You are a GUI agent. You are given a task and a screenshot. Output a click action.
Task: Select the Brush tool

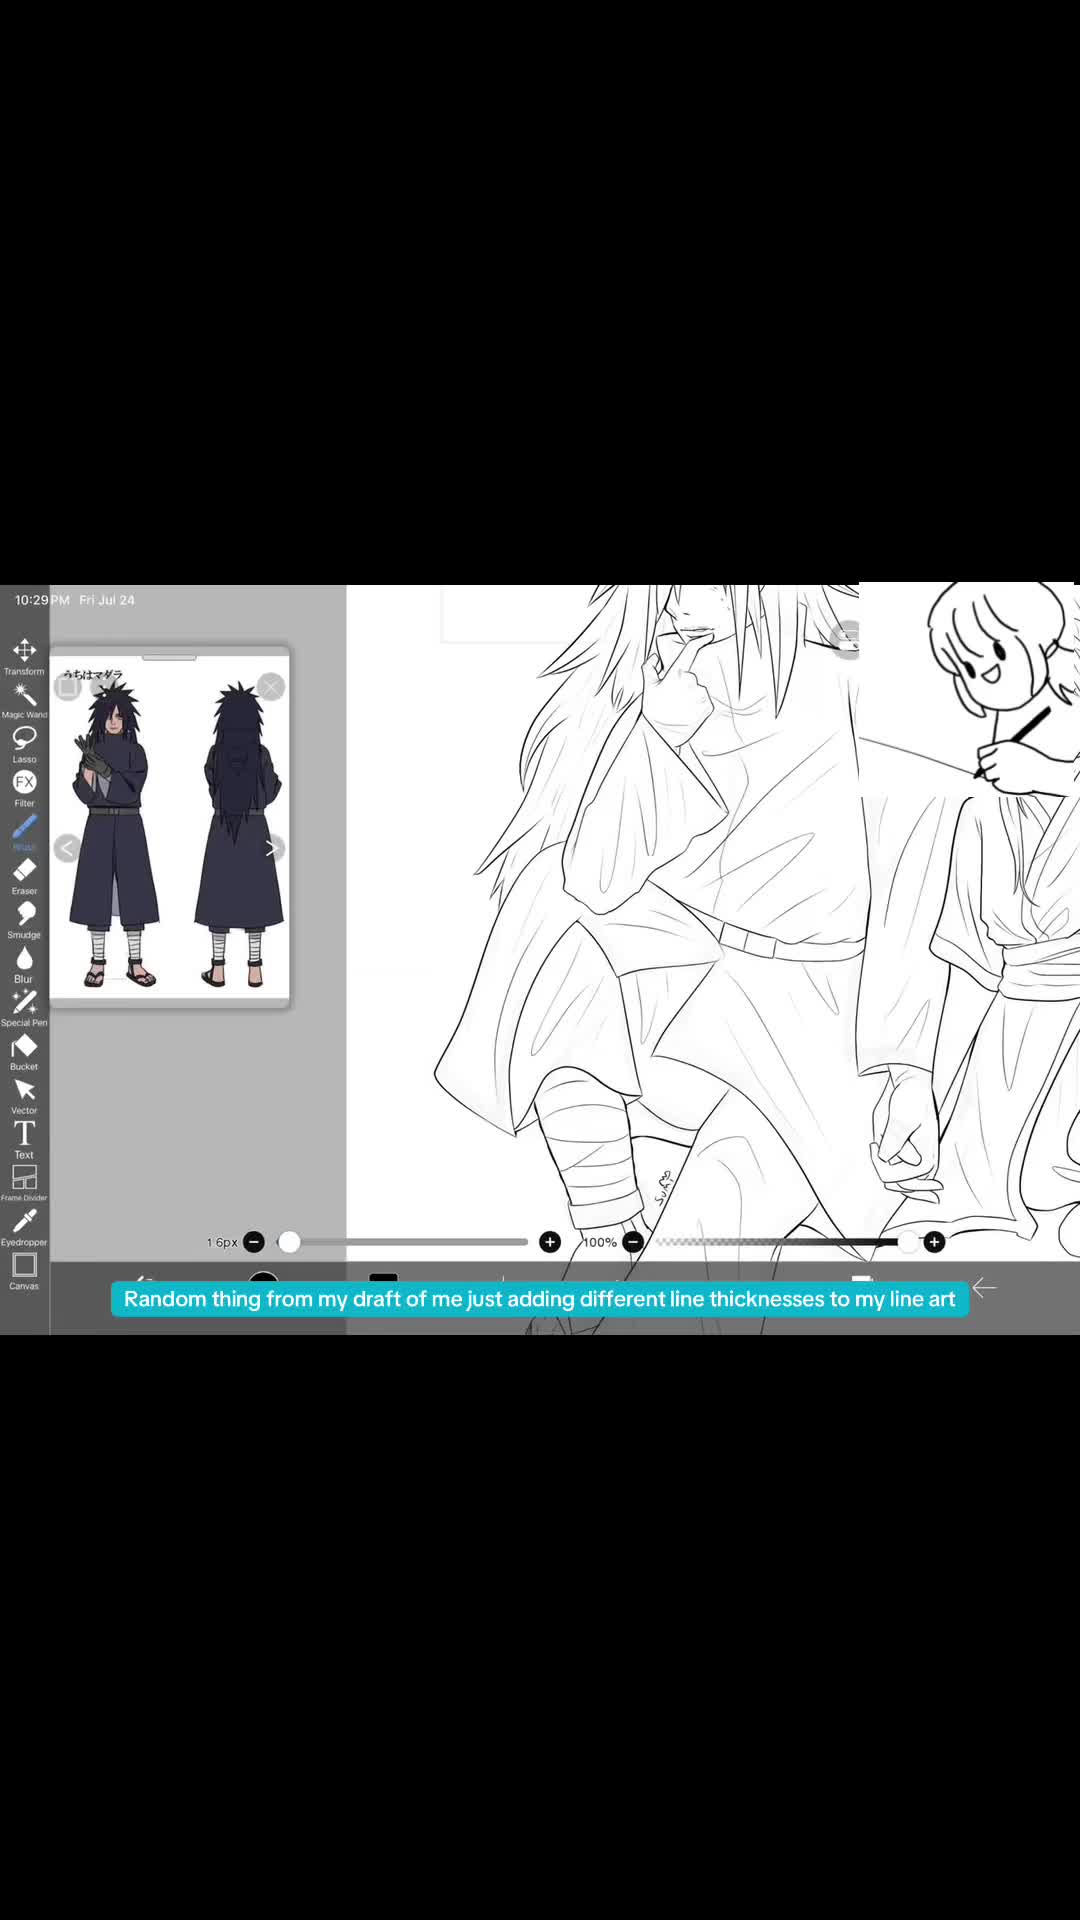point(24,832)
